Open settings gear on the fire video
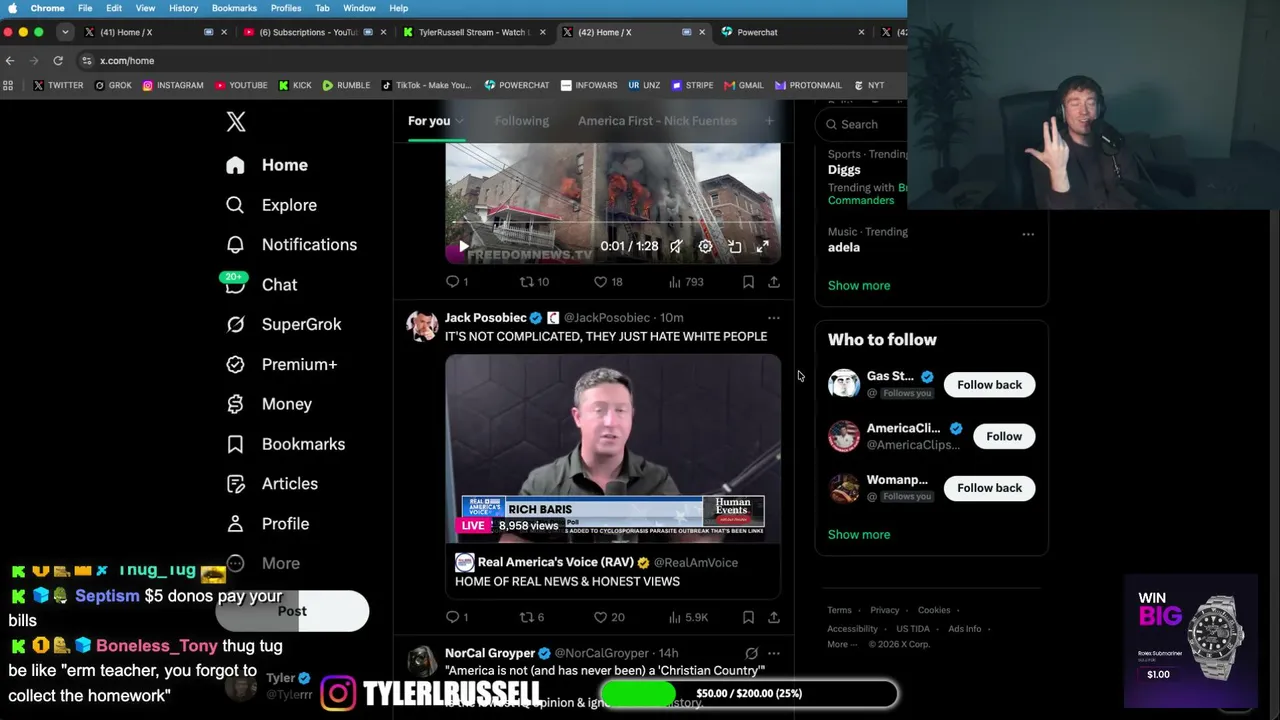This screenshot has height=720, width=1280. point(705,246)
